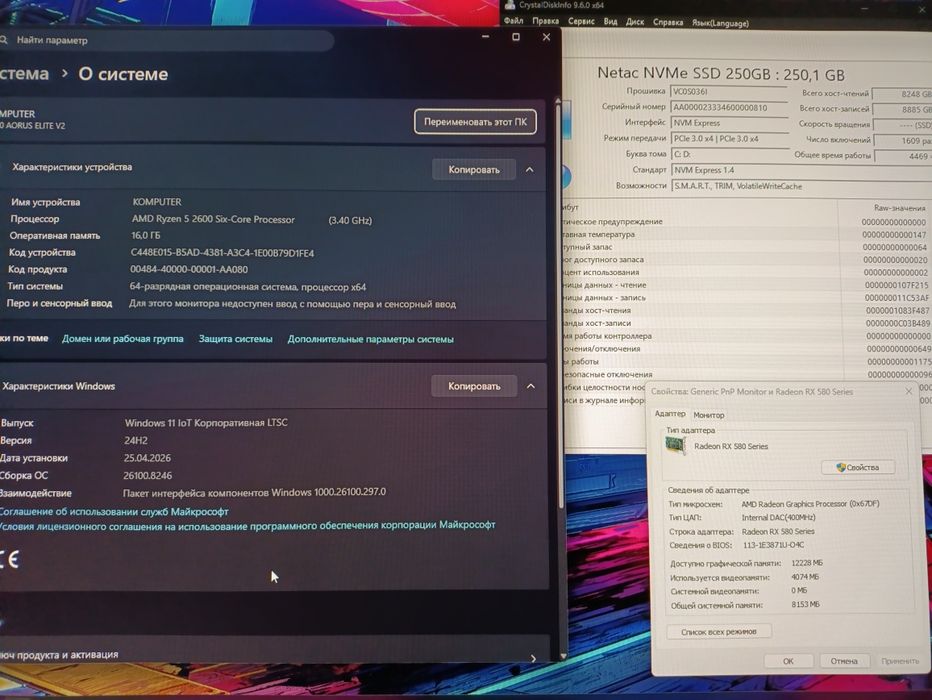Click the processor value AMD Ryzen 5 2600
This screenshot has height=700, width=932.
coord(213,219)
